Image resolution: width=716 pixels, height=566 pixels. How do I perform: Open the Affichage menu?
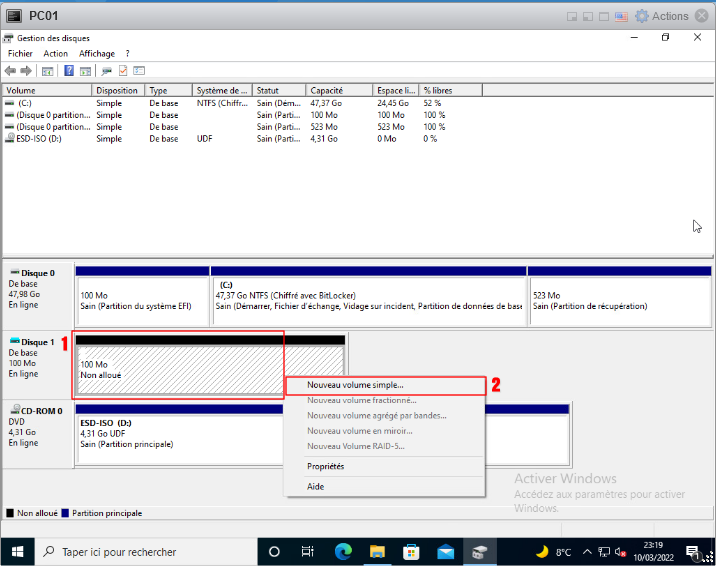click(x=97, y=53)
